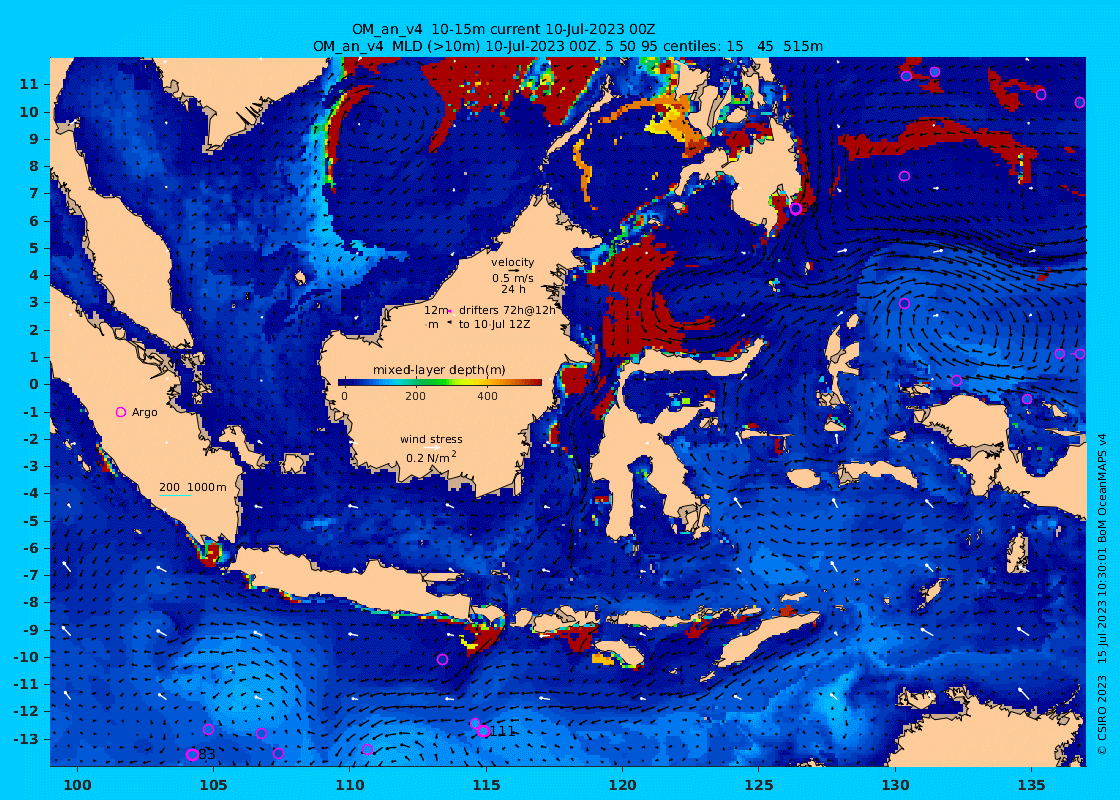The height and width of the screenshot is (800, 1120).
Task: Select the bold Argo marker beside Mindanao
Action: [x=796, y=209]
